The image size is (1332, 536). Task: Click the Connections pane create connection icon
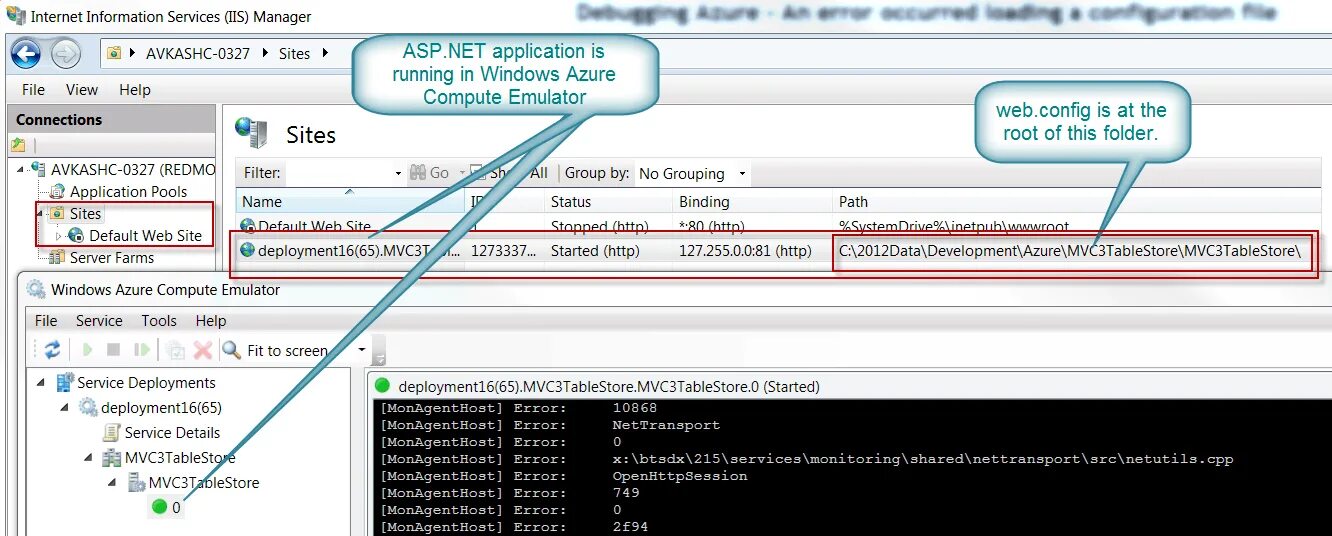[x=18, y=145]
